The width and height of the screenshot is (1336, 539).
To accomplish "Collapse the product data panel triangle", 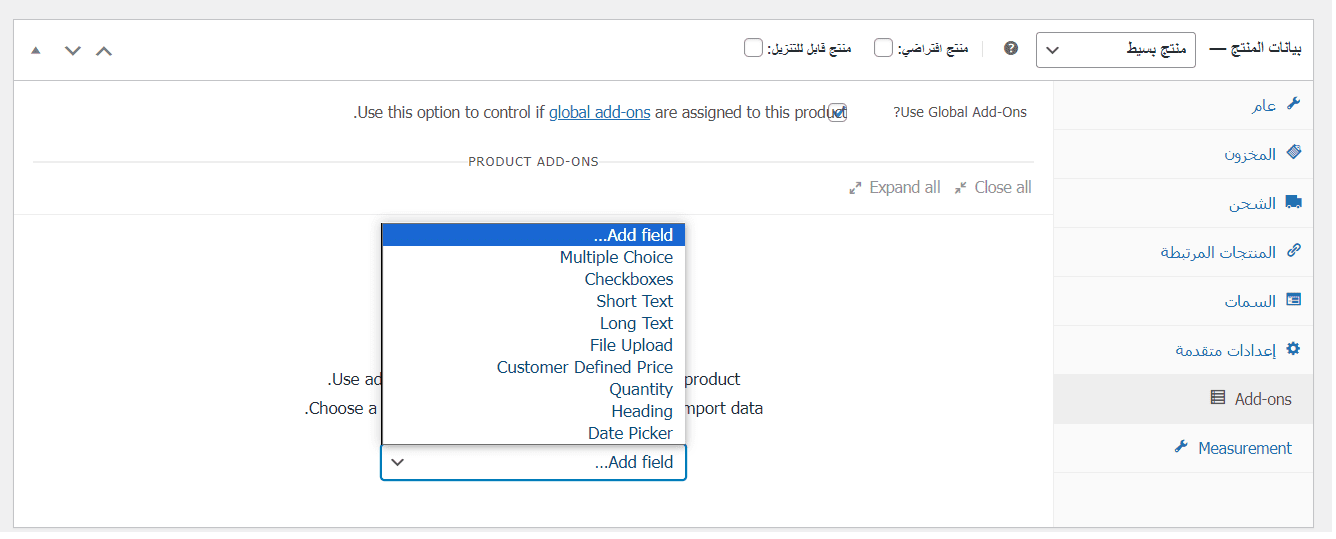I will point(36,50).
